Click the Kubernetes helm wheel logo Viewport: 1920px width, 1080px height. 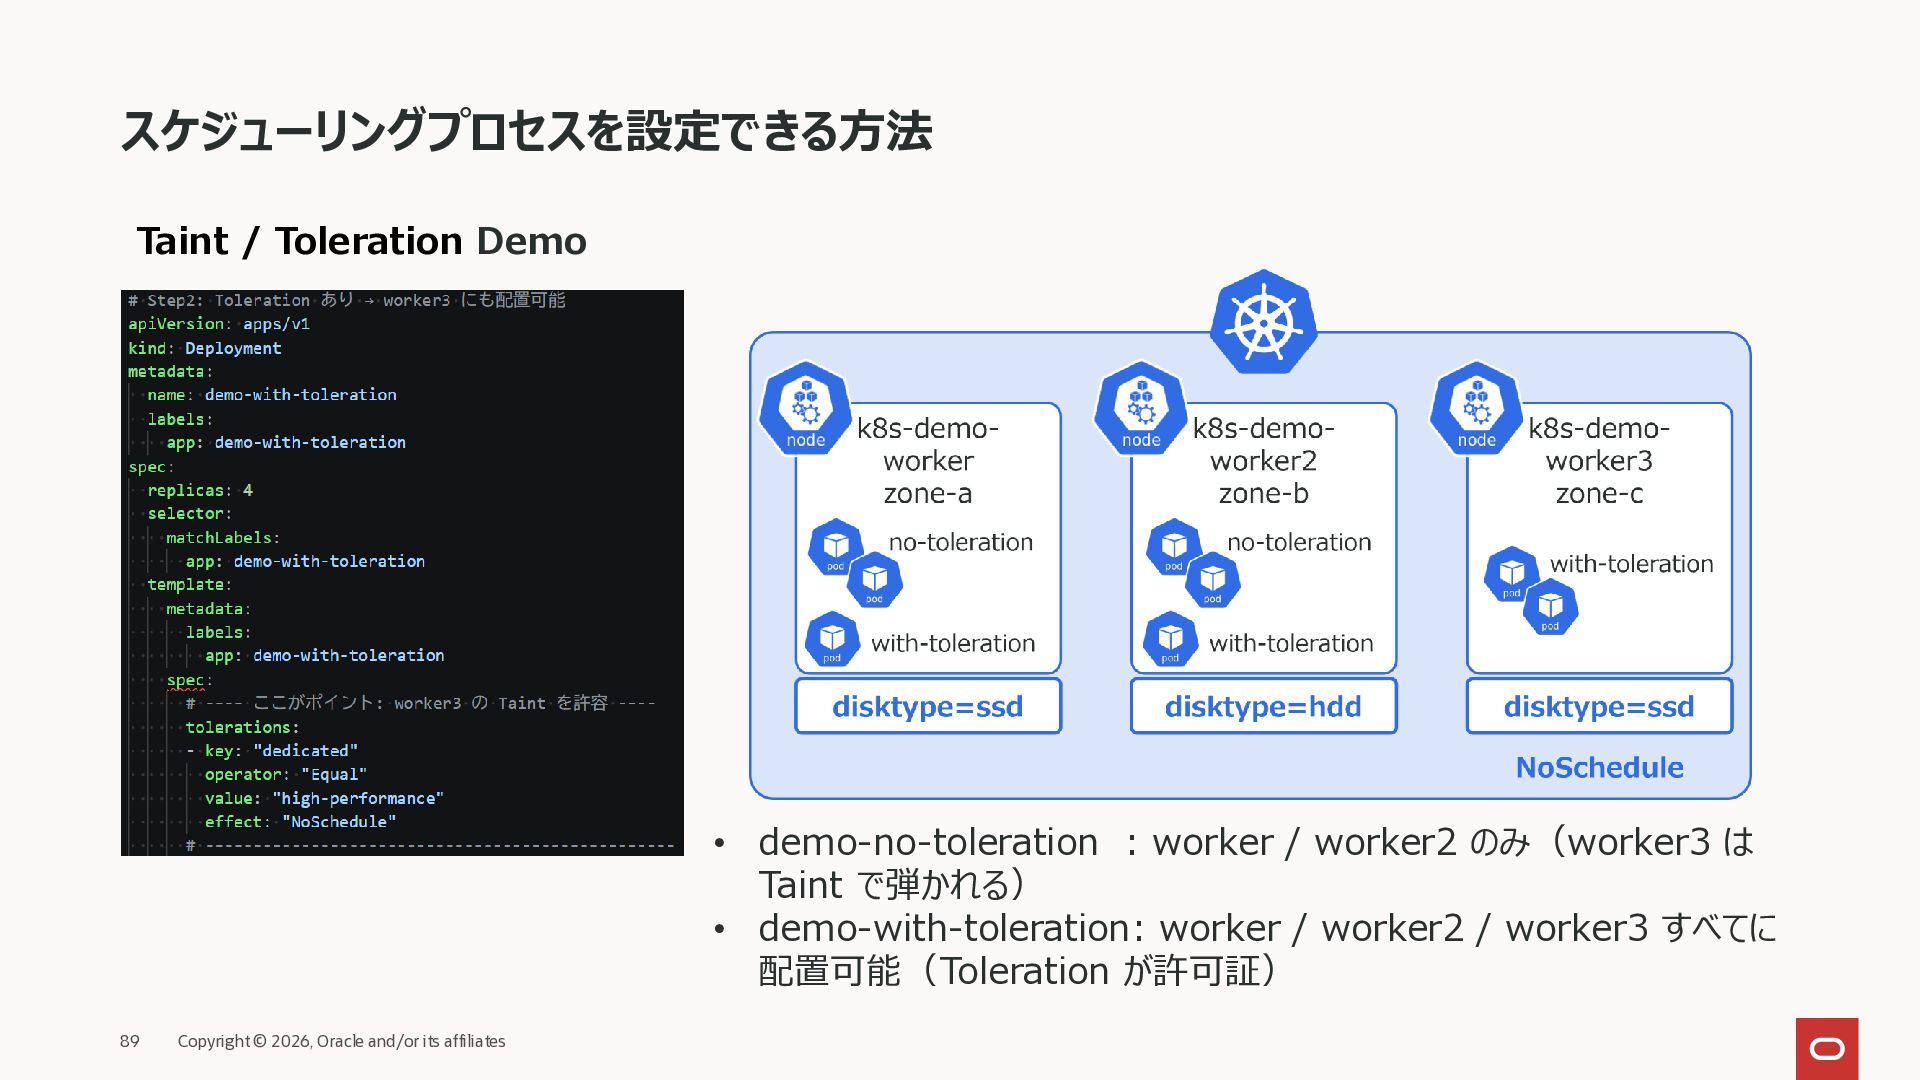point(1263,323)
